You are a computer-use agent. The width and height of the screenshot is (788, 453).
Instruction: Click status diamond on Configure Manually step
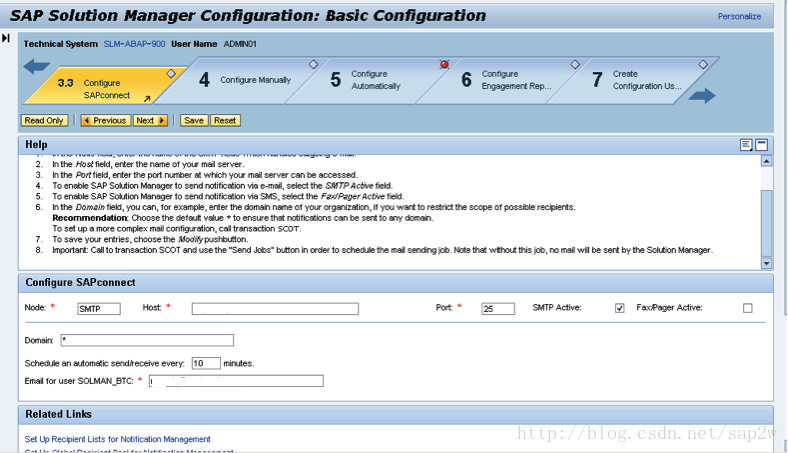point(314,64)
